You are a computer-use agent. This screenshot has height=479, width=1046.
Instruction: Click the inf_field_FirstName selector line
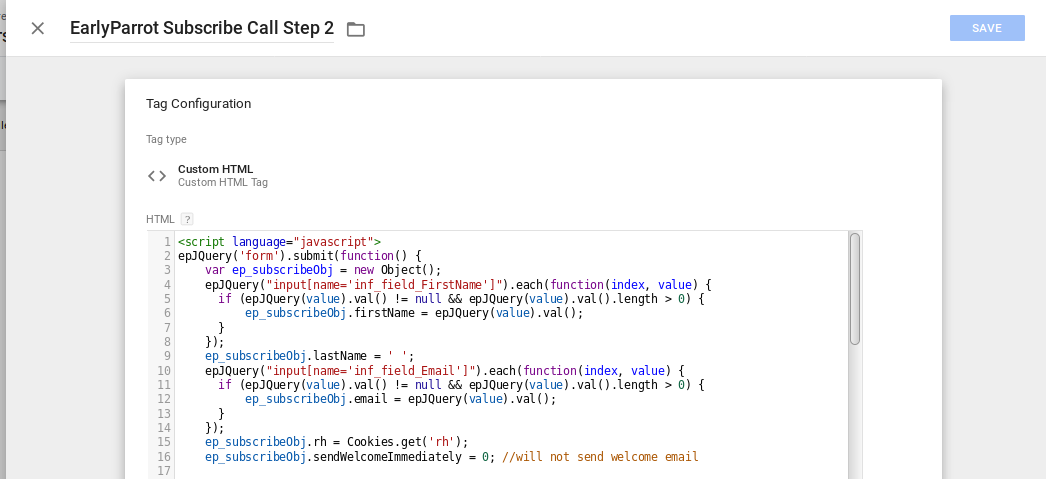458,285
